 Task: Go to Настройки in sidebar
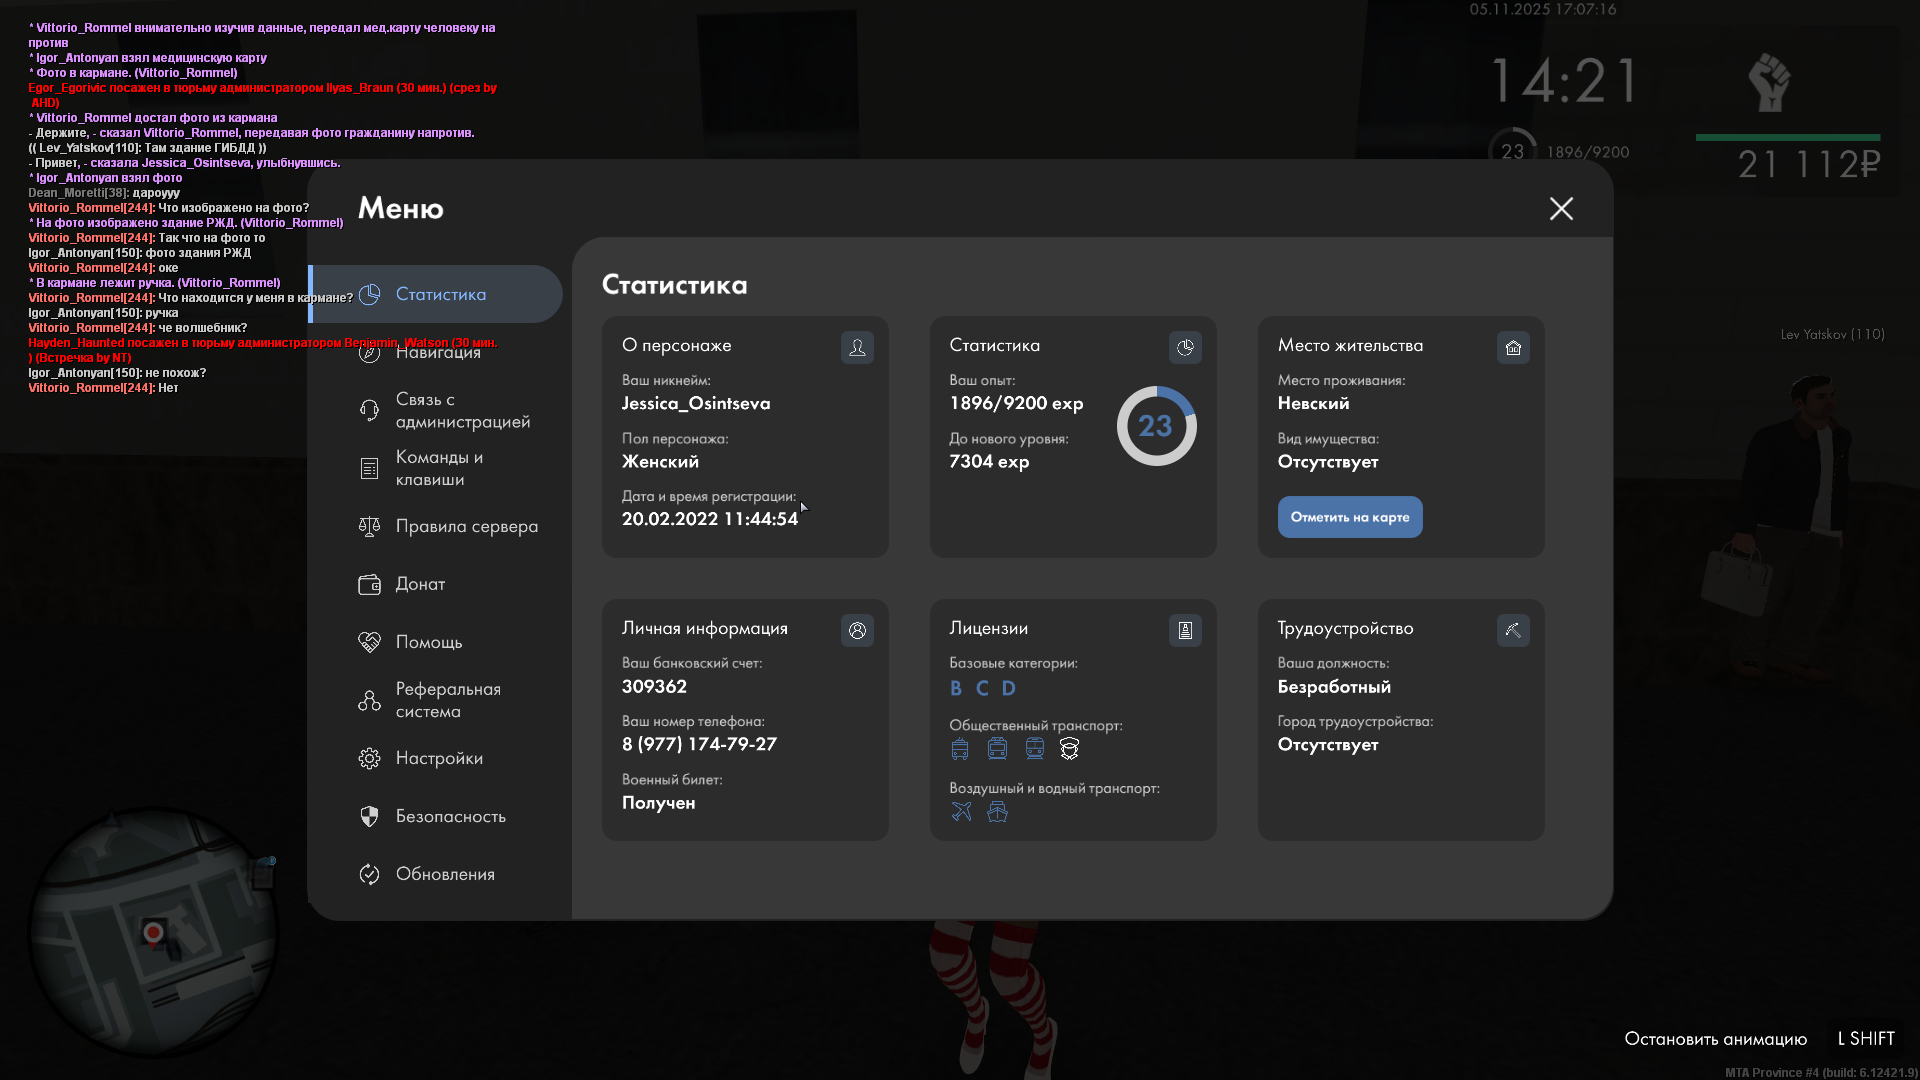tap(439, 758)
